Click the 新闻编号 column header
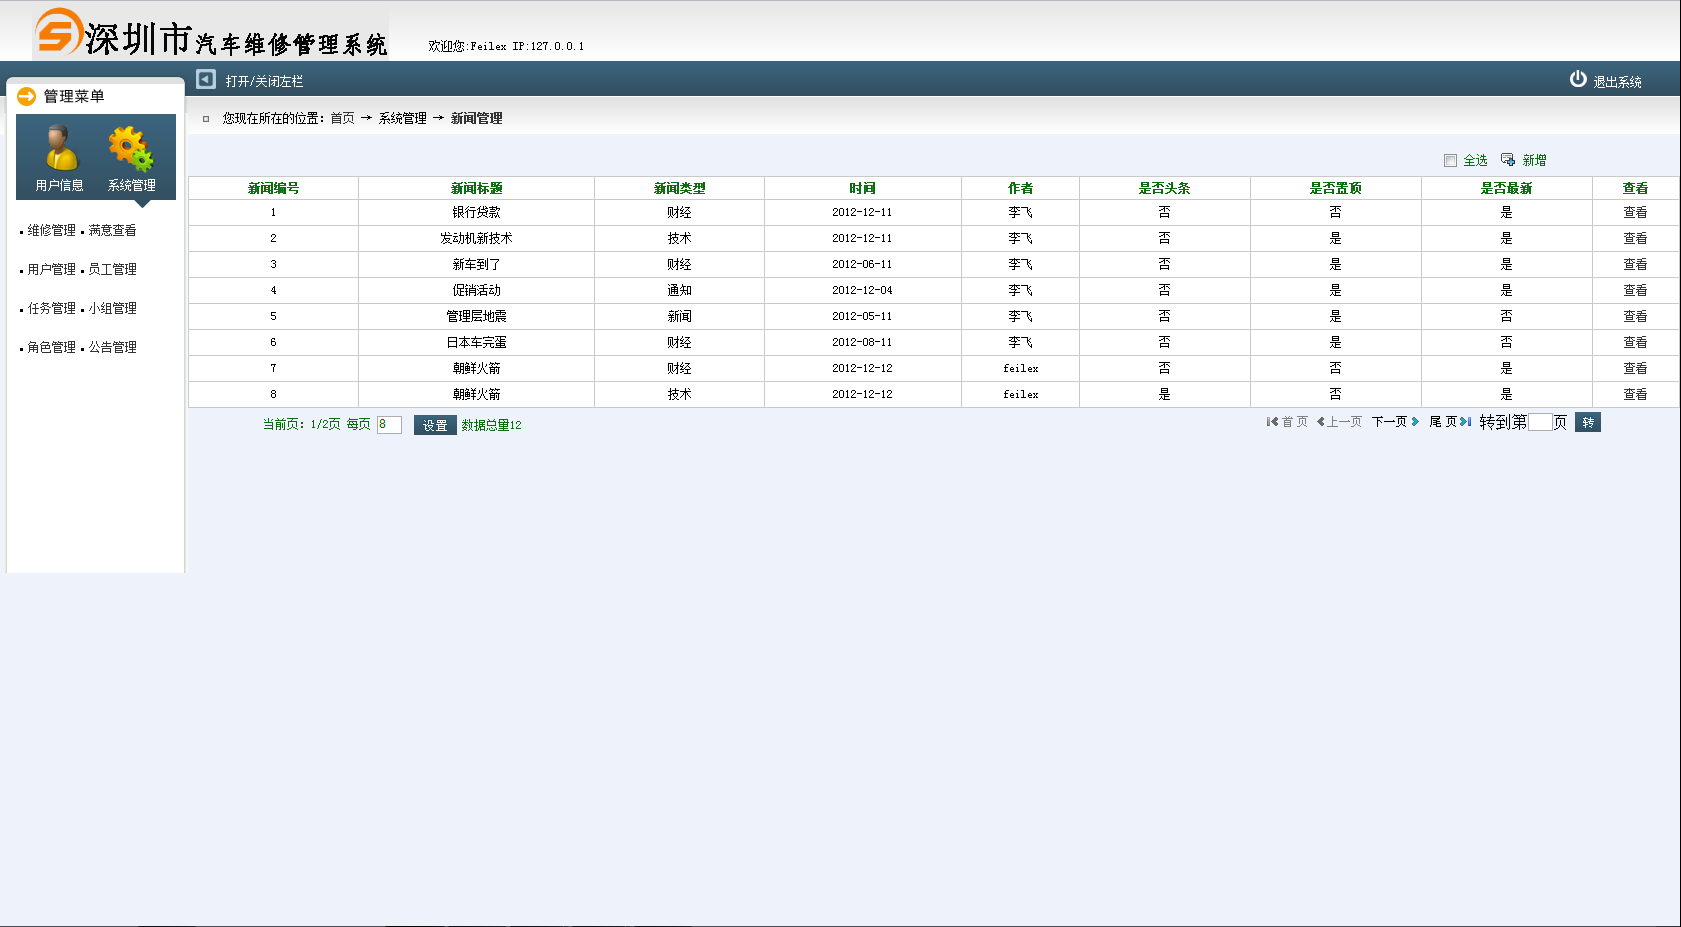 click(x=273, y=188)
